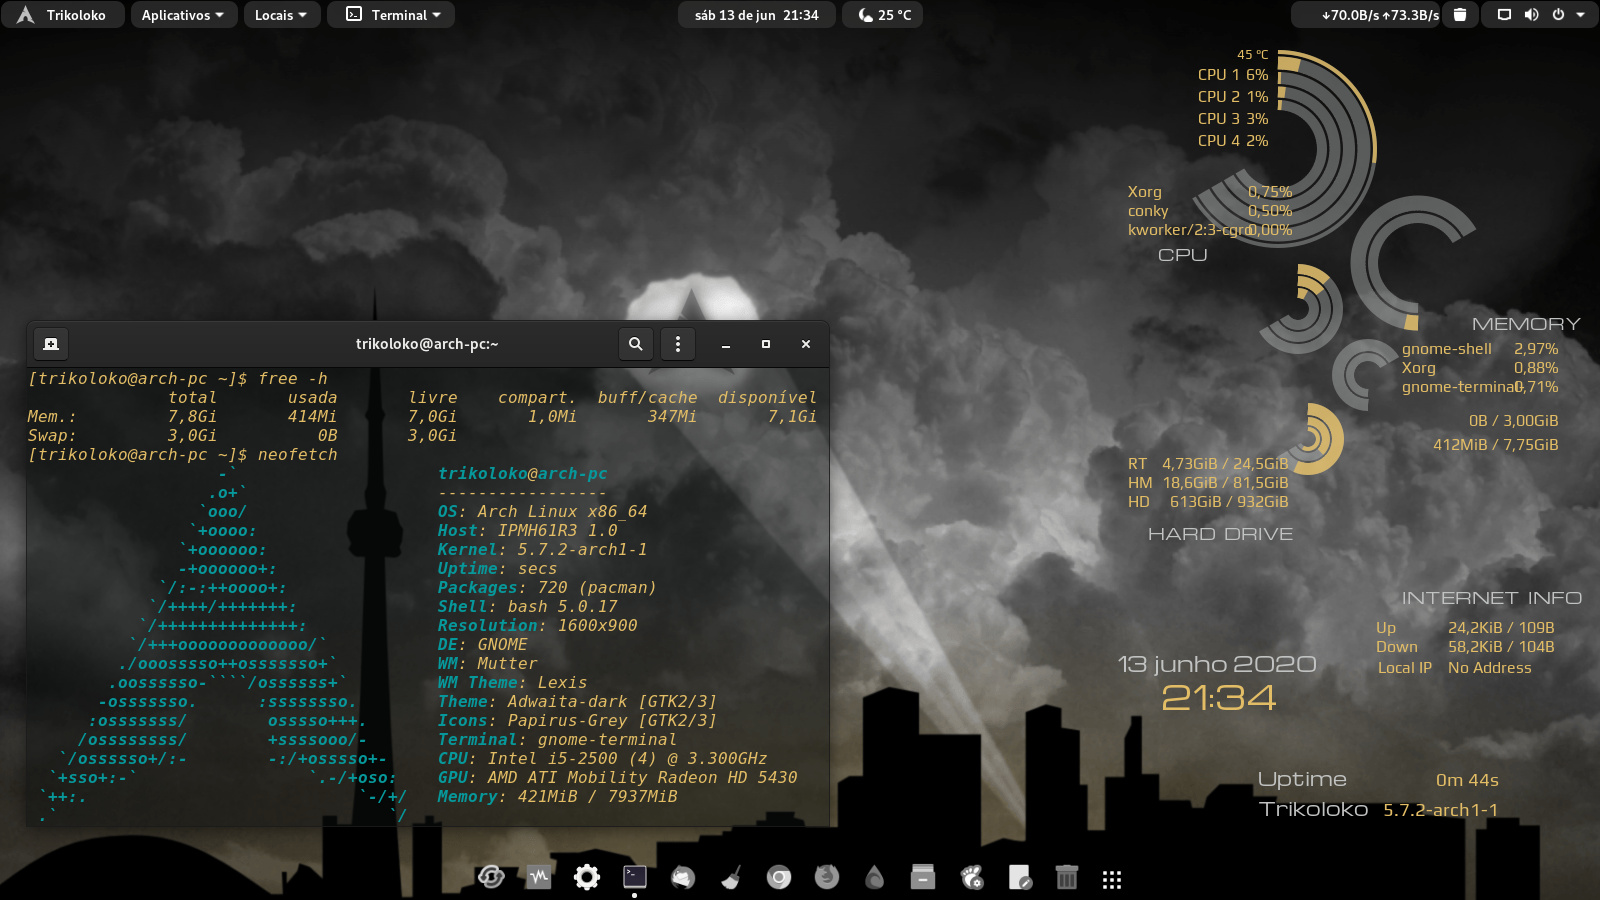Expand the Locais places menu
This screenshot has width=1600, height=900.
pyautogui.click(x=281, y=15)
